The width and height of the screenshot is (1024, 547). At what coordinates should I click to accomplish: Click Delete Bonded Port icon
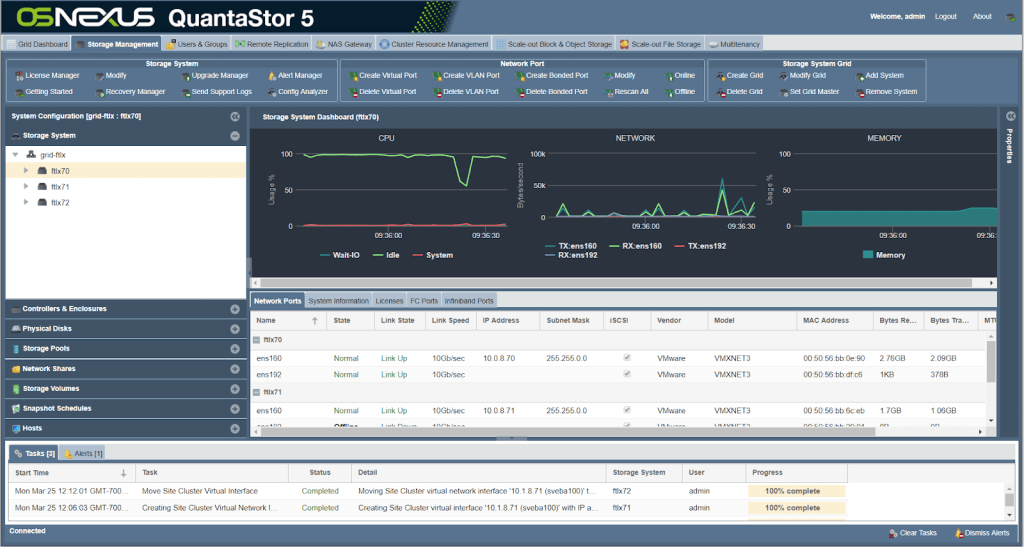[520, 92]
